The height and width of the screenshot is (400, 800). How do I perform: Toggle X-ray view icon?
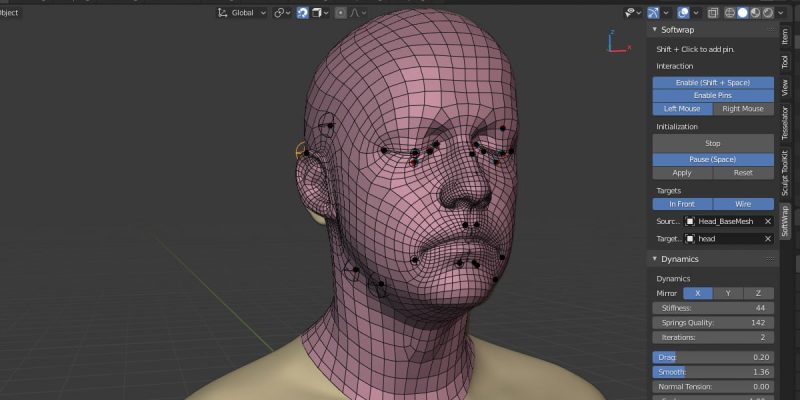[713, 13]
